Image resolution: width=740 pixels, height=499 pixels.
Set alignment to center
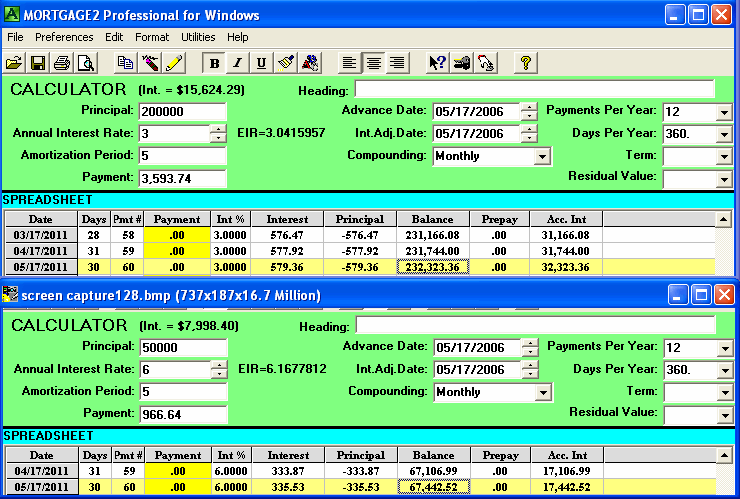point(374,63)
